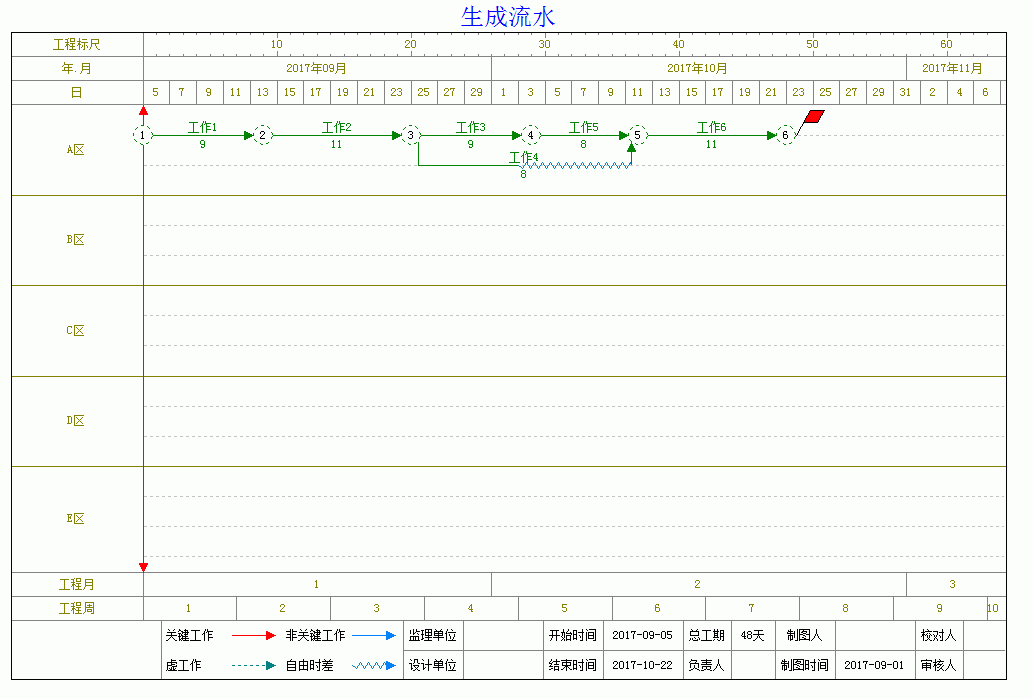Select node 4 in the network diagram

point(530,135)
